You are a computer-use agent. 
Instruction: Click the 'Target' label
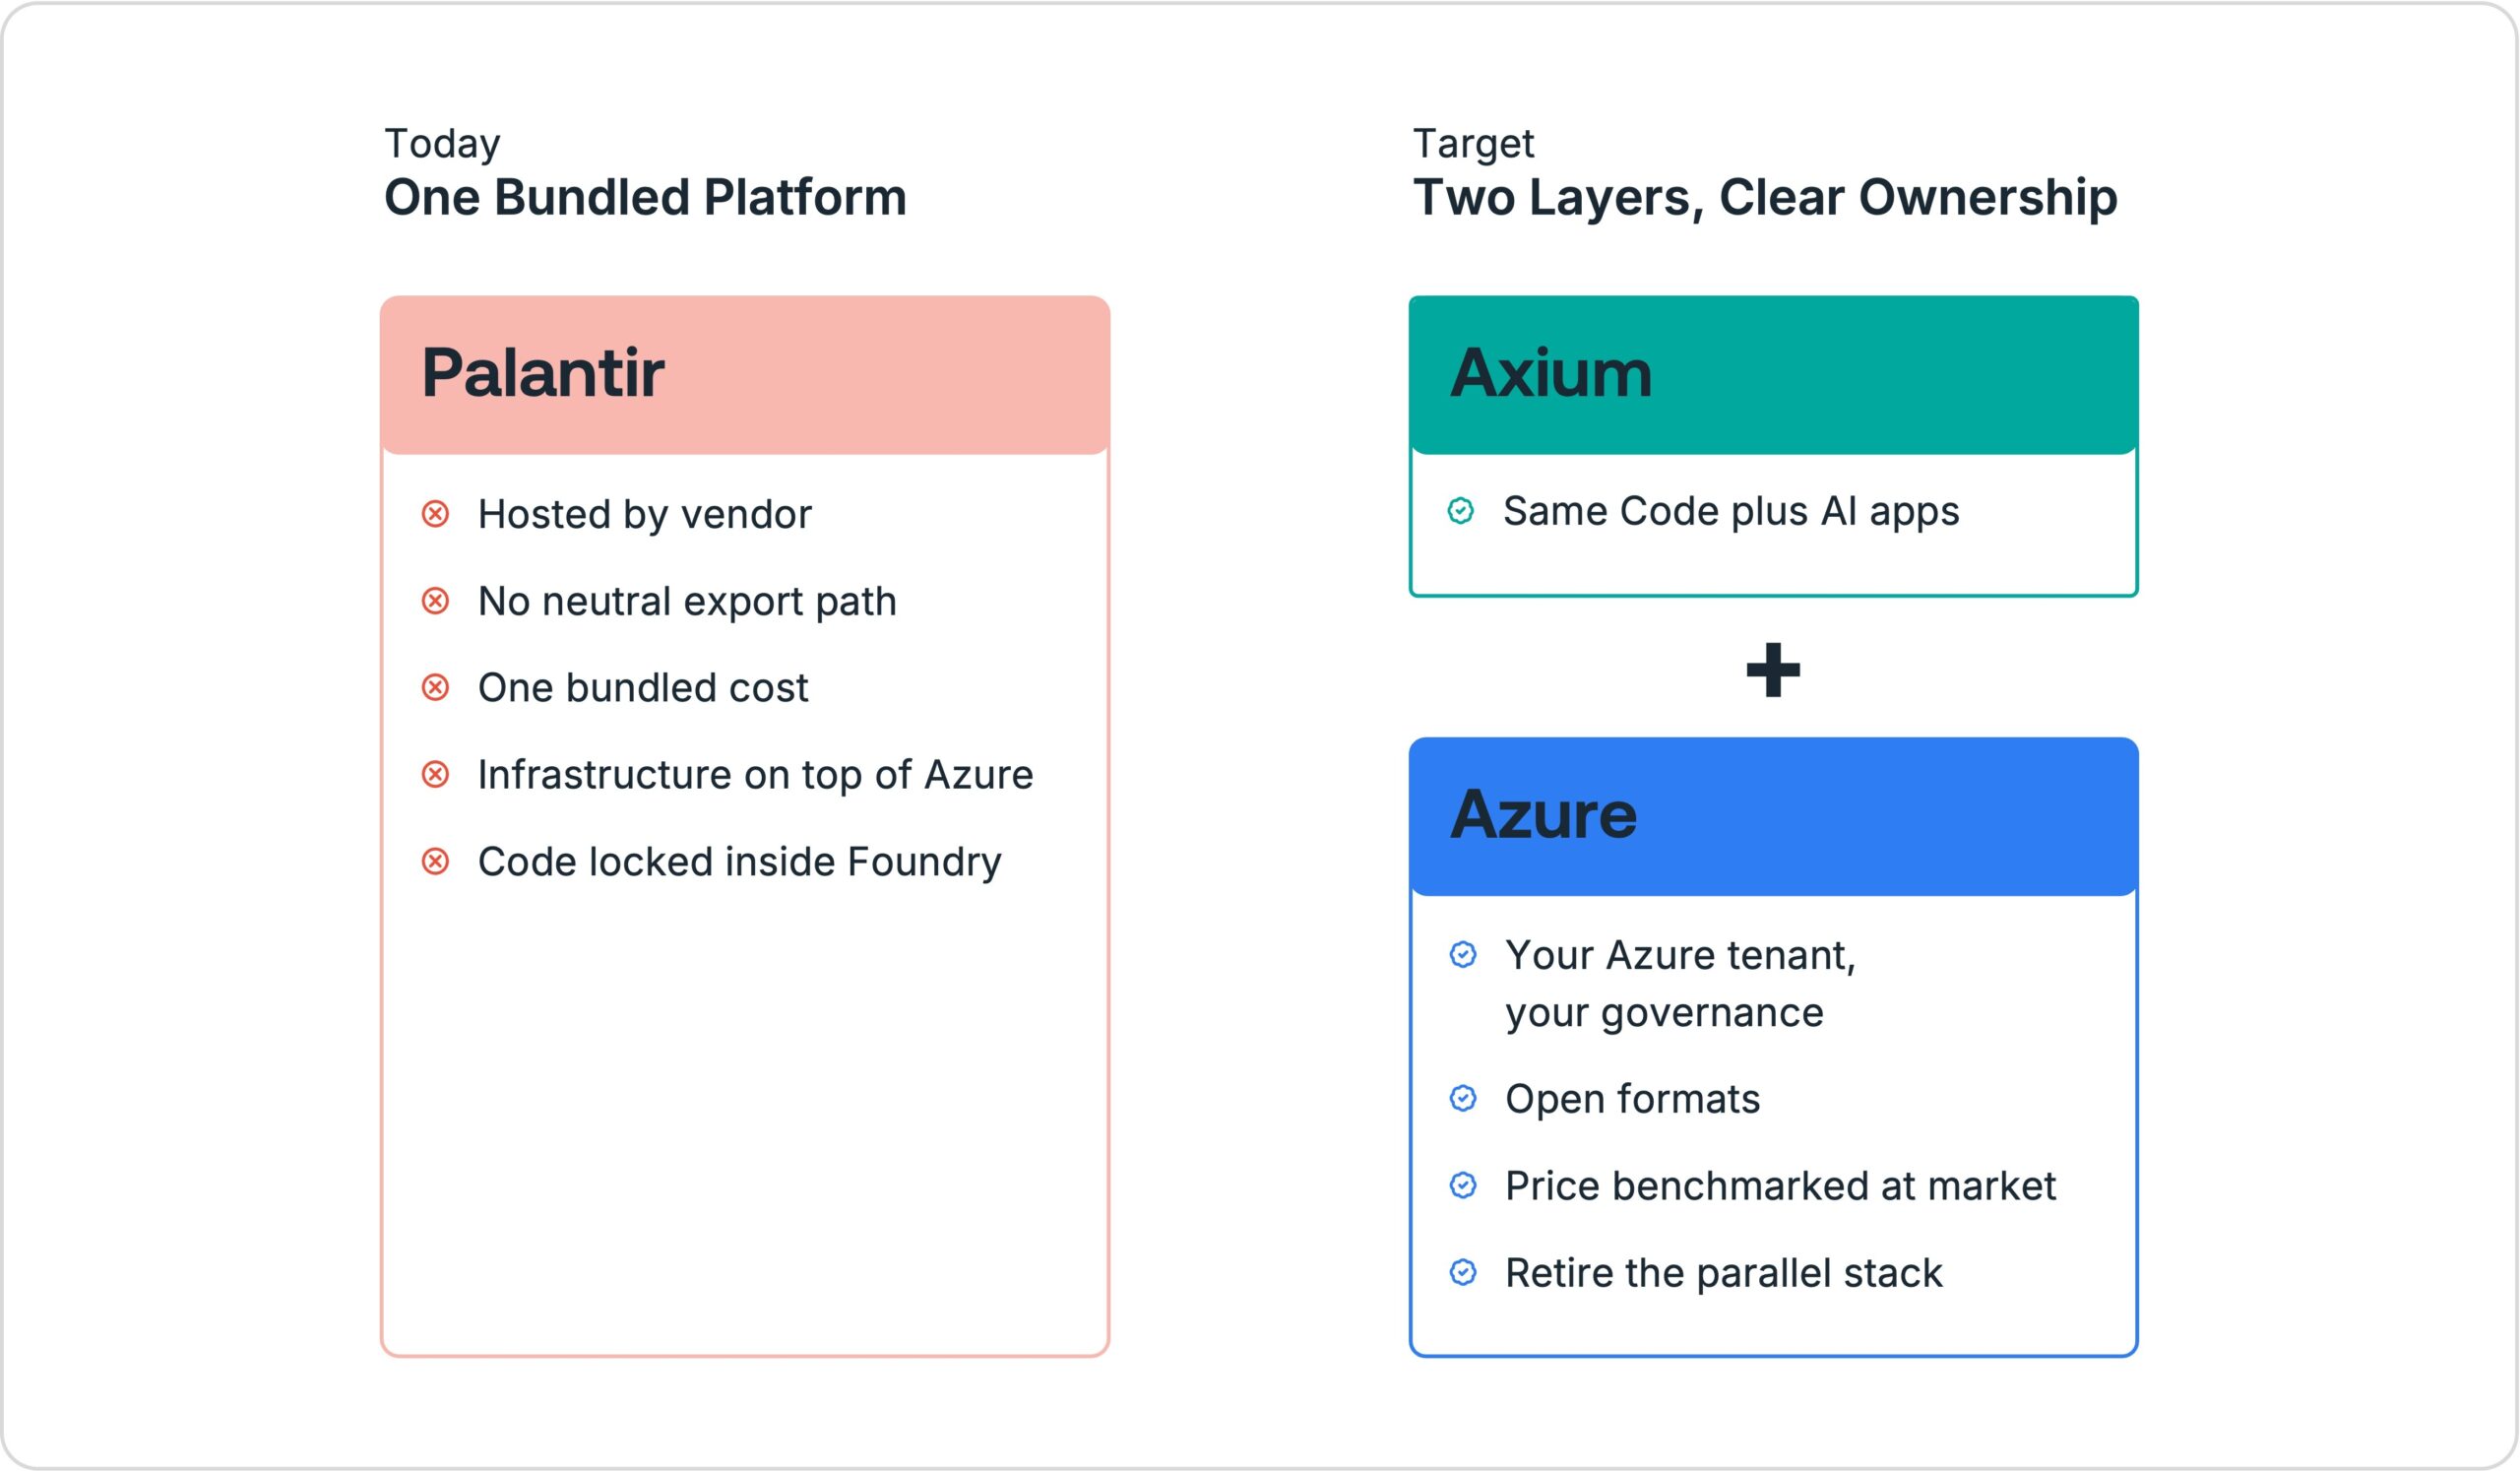(x=1473, y=144)
